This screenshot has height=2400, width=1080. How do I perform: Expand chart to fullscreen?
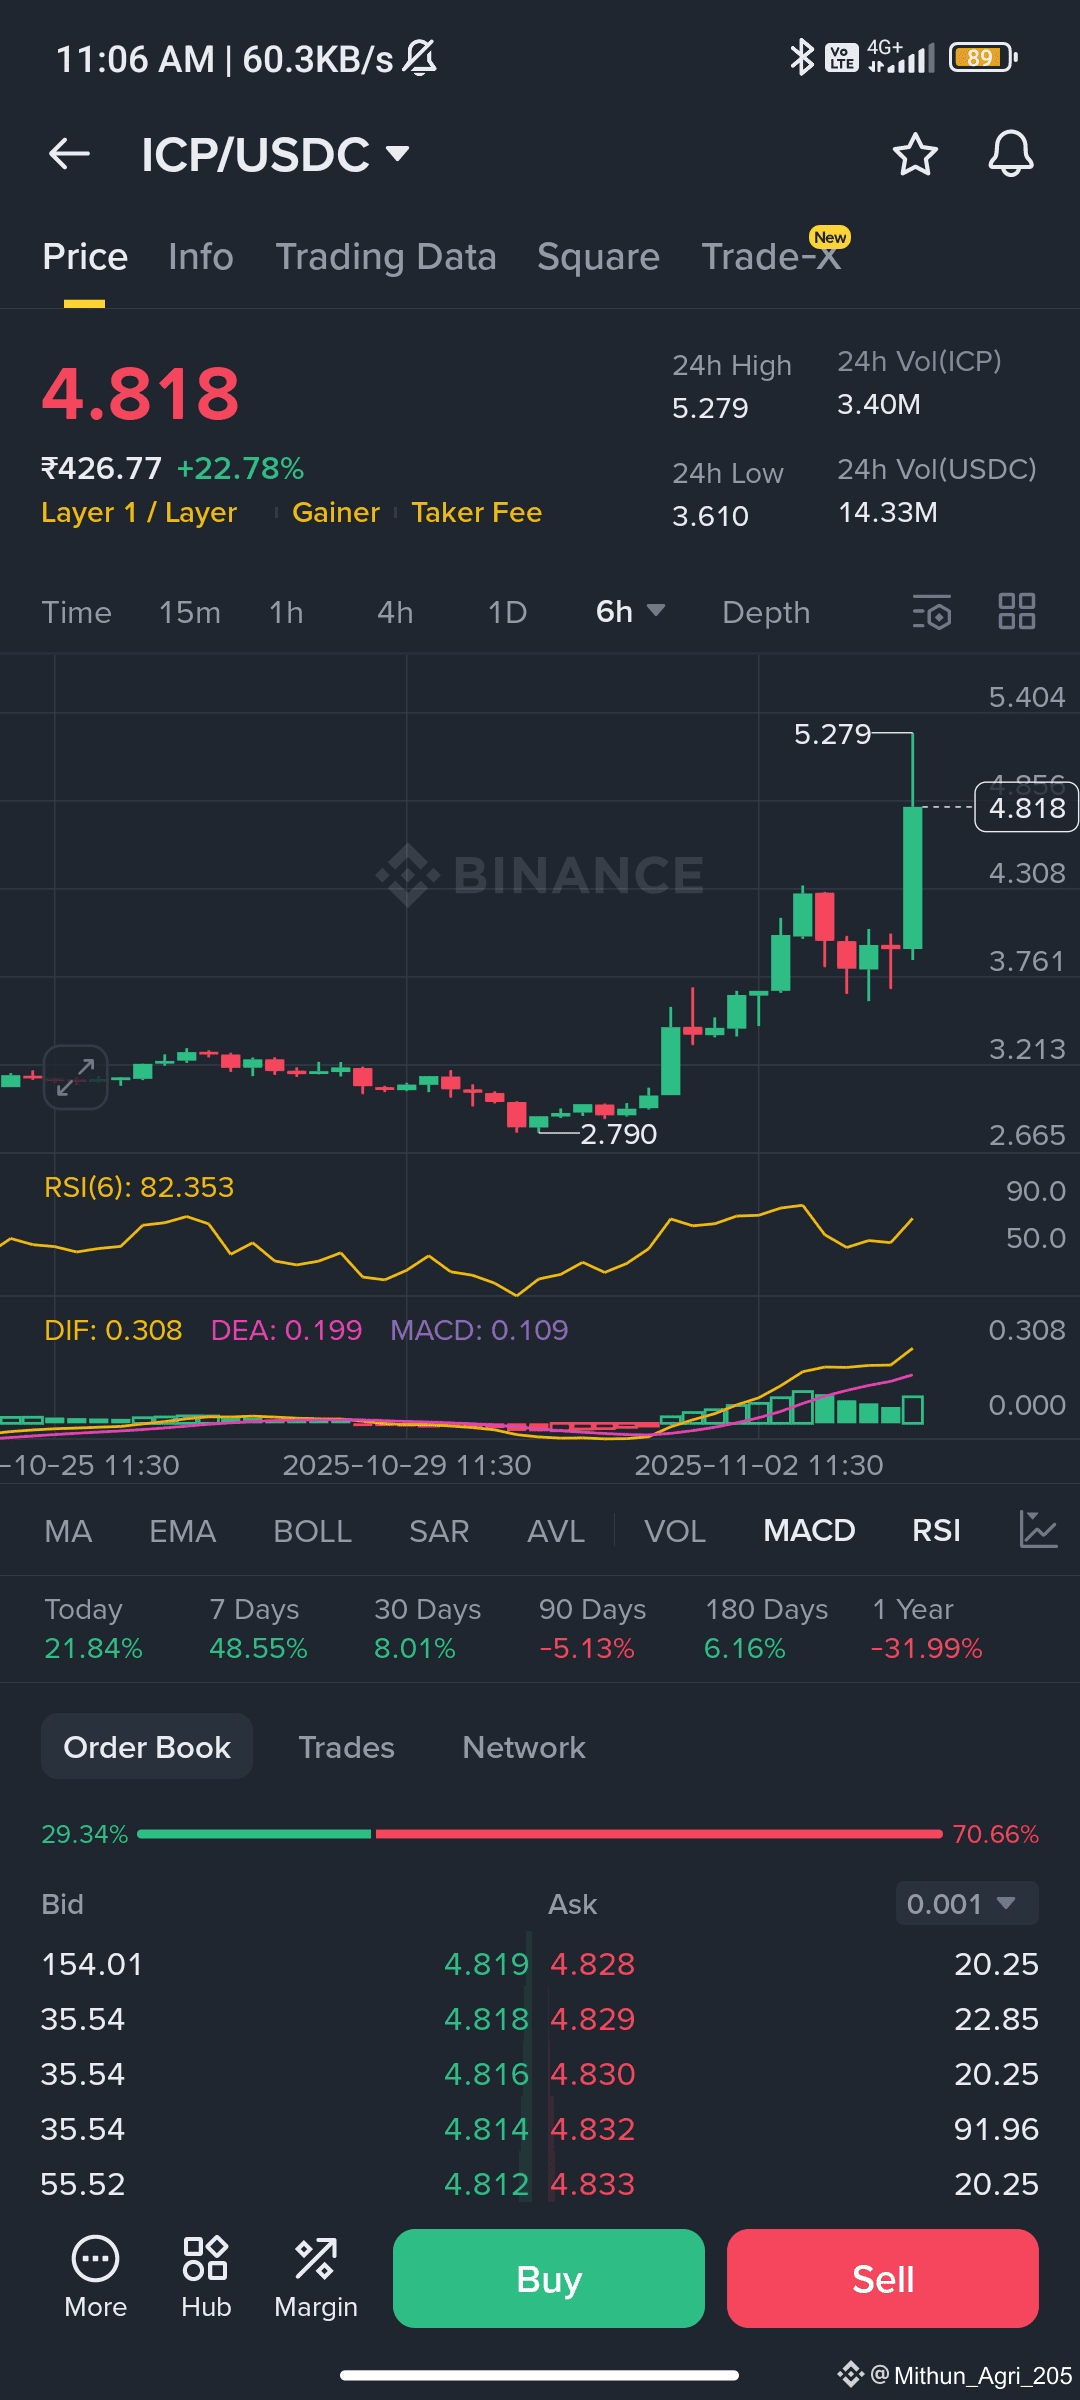pyautogui.click(x=76, y=1077)
